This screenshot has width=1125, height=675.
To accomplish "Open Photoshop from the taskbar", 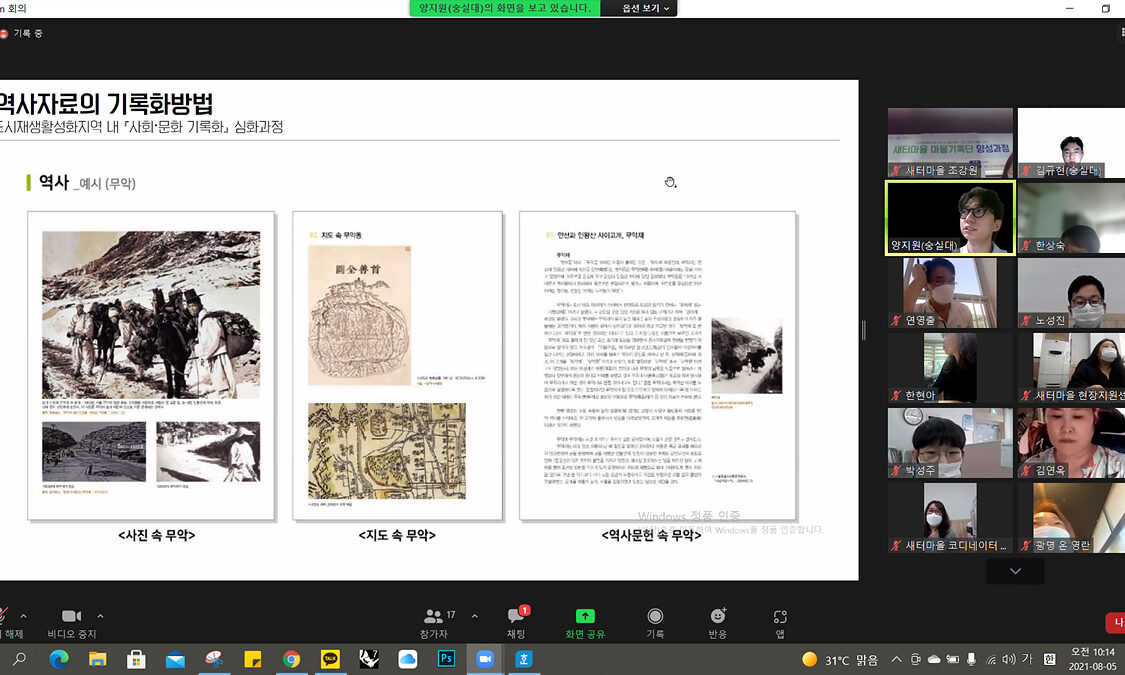I will 446,659.
